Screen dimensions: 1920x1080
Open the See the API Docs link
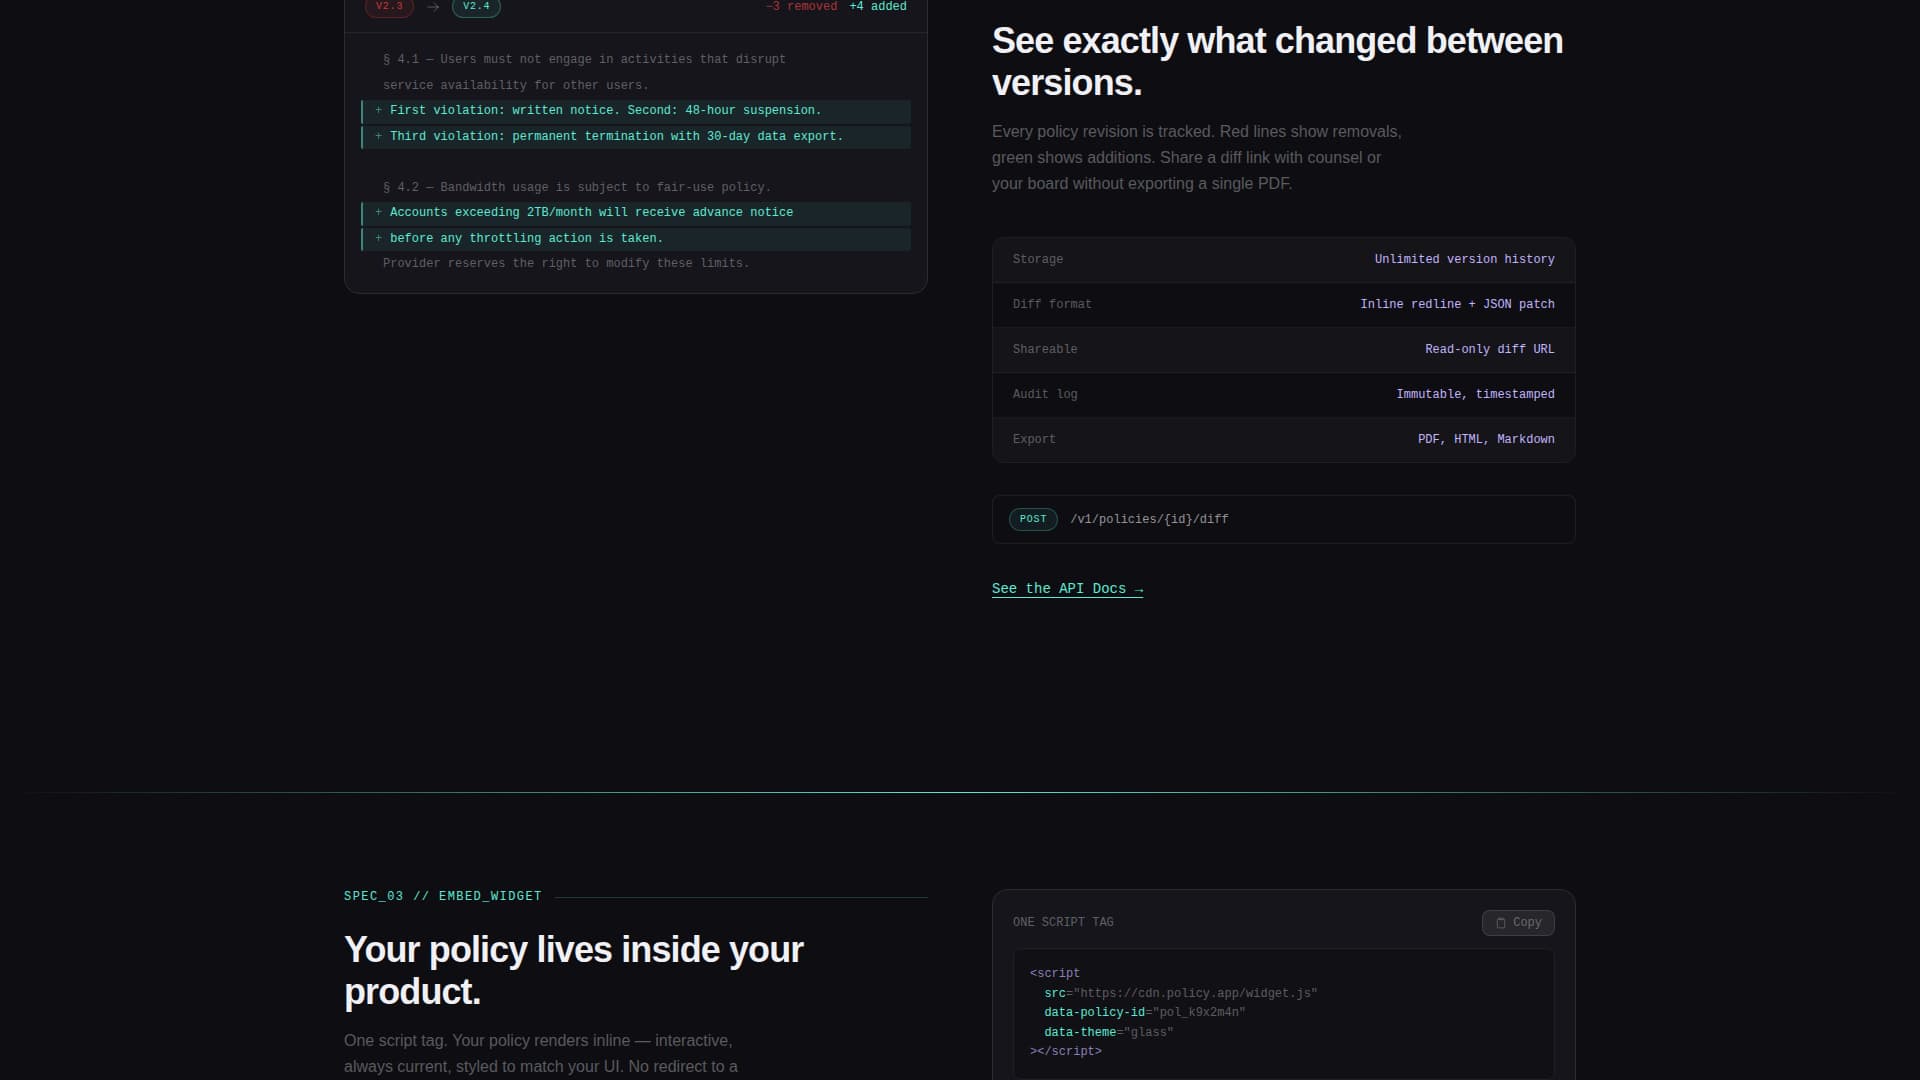tap(1067, 589)
